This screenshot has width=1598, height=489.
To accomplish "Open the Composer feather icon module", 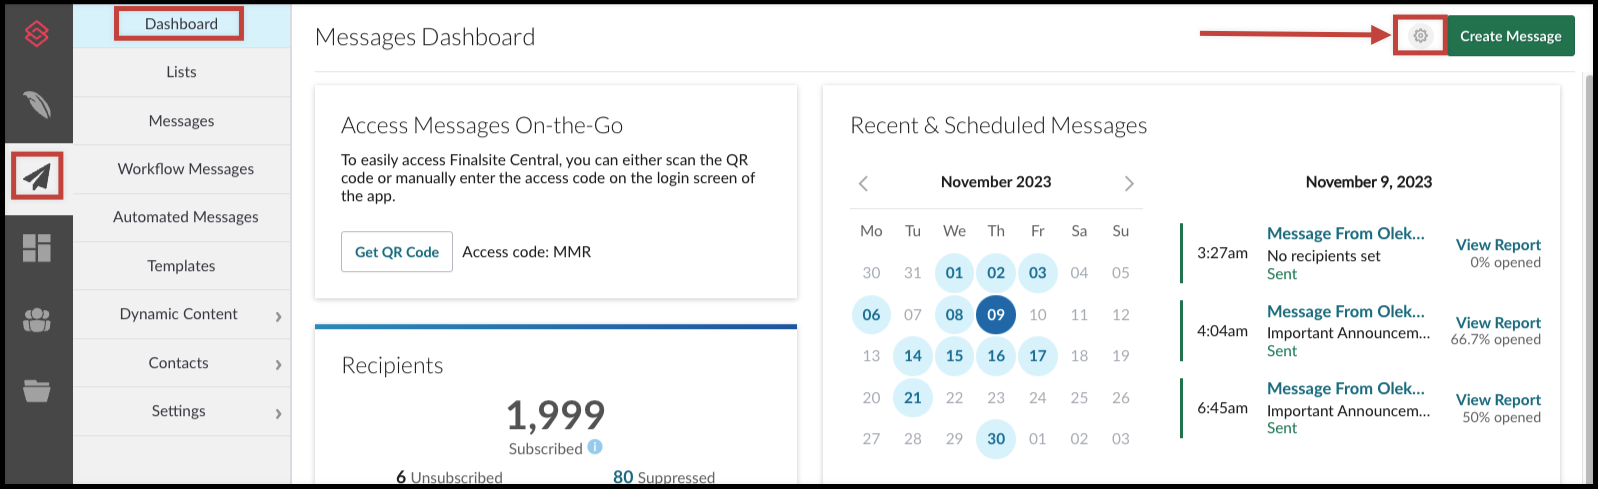I will click(x=37, y=105).
